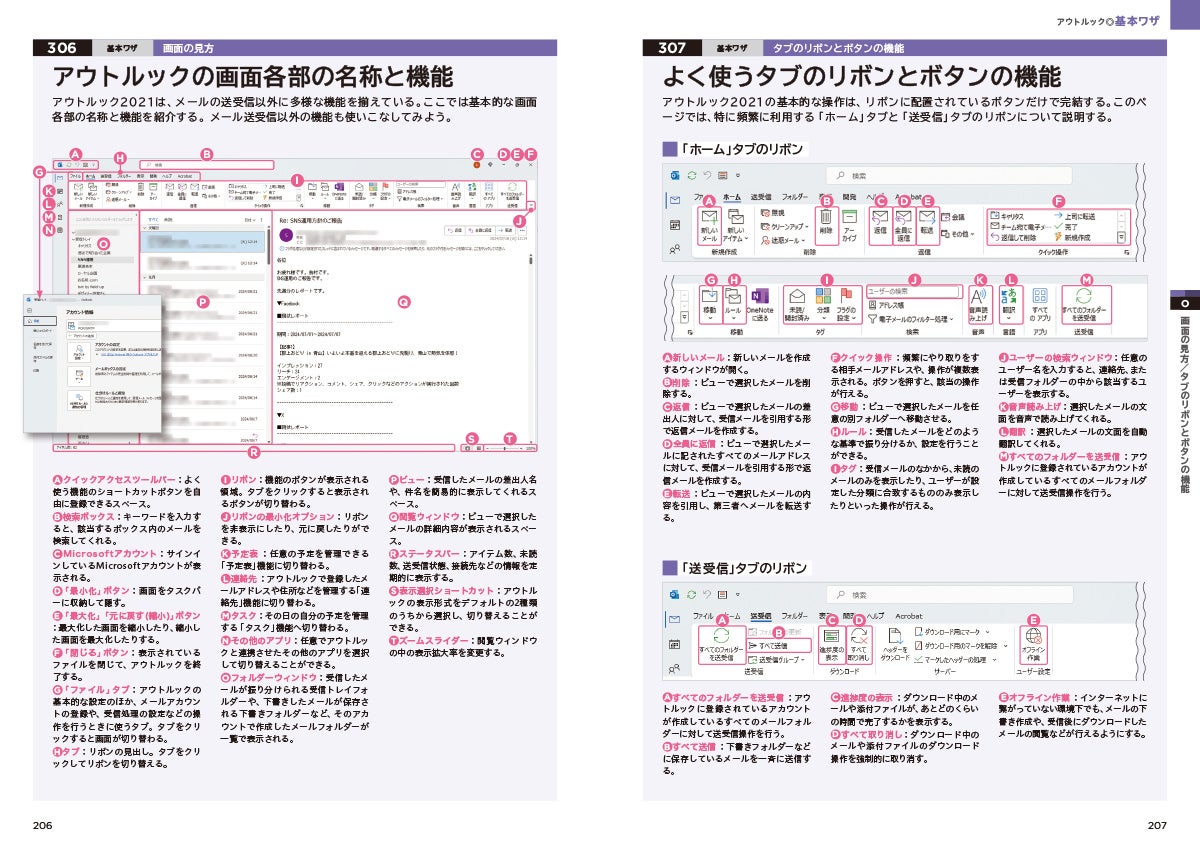The image size is (1200, 847).
Task: Click the ユーザーの検索 box in the ホーム ribbon
Action: point(913,292)
